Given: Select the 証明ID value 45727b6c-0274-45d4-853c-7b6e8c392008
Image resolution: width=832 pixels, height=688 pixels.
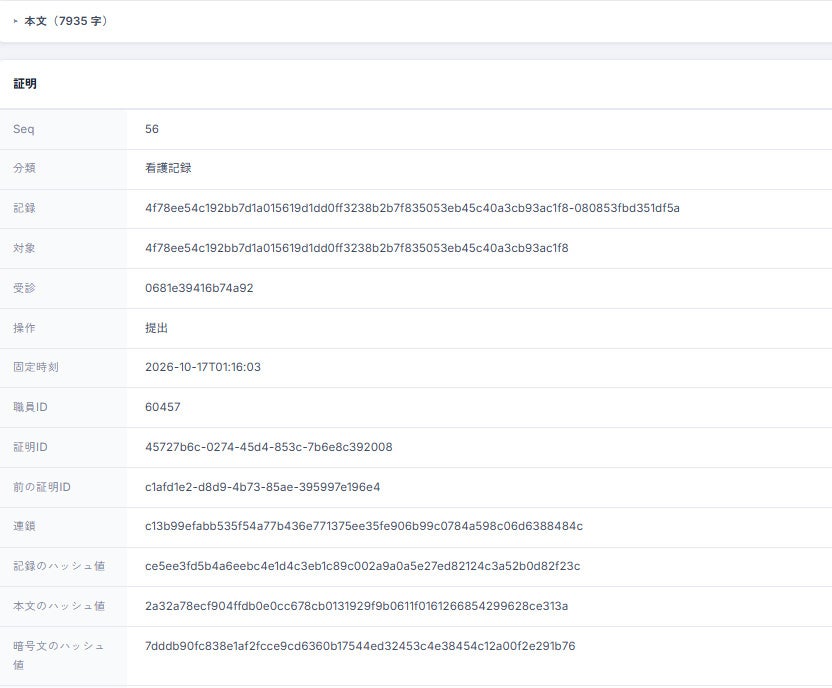Looking at the screenshot, I should click(x=268, y=447).
